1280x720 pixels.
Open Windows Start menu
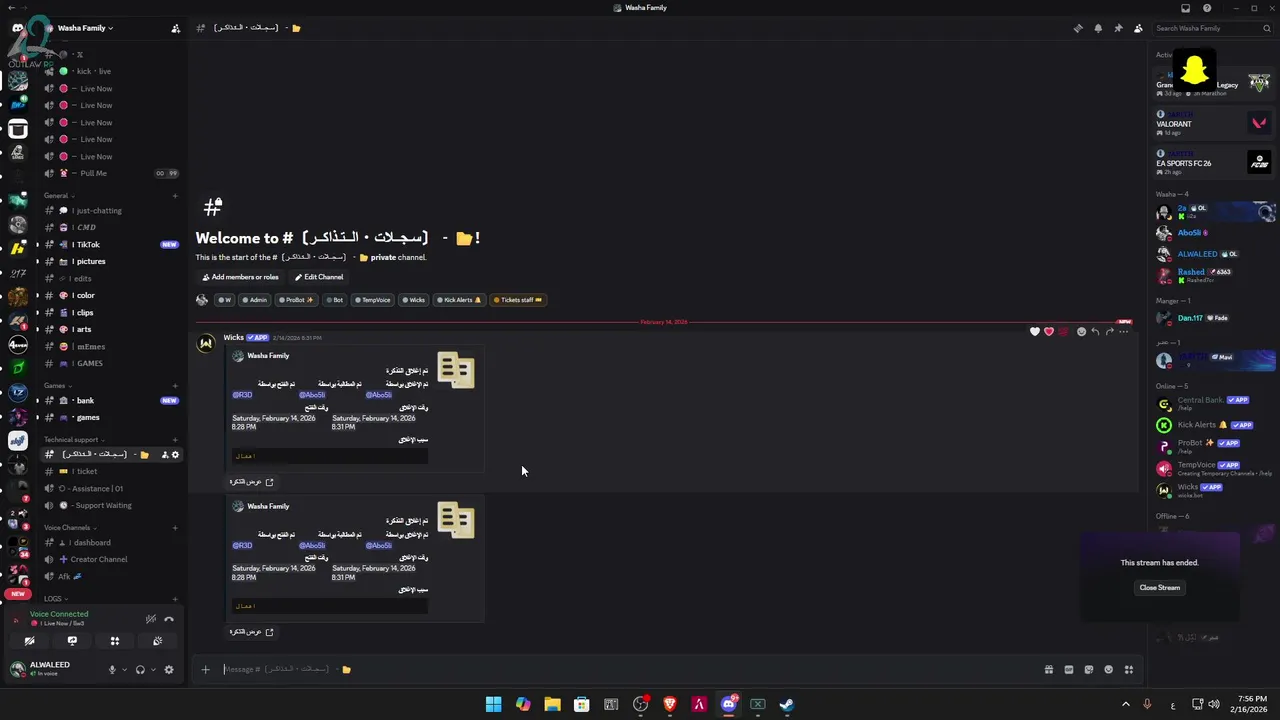(493, 704)
